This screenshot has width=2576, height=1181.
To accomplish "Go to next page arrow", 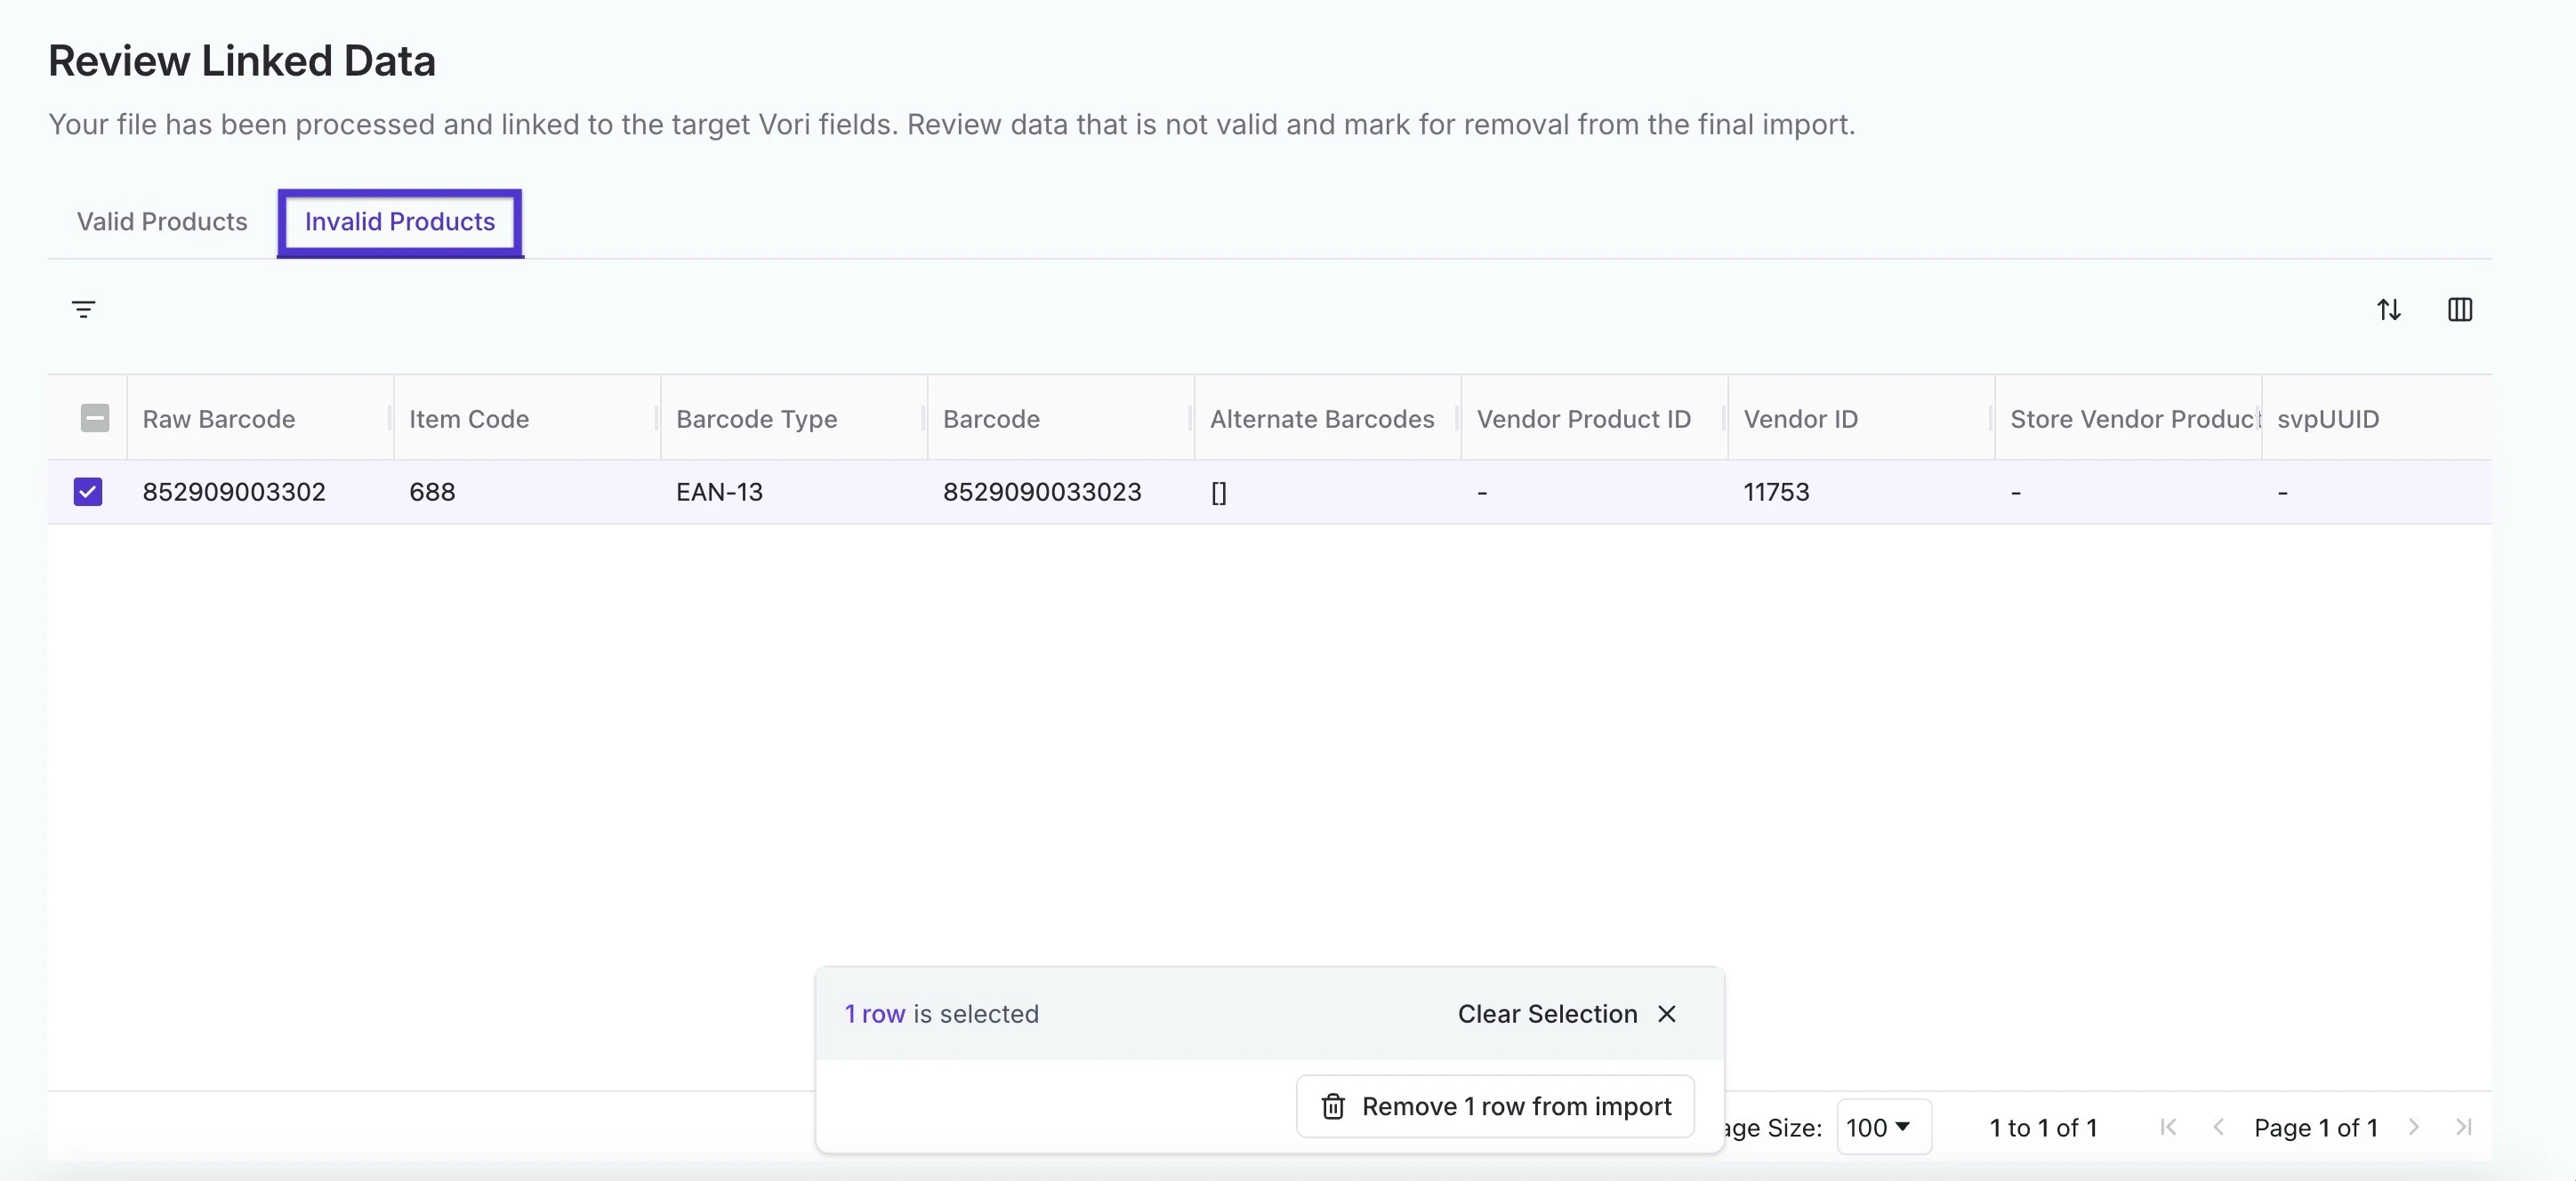I will 2414,1127.
